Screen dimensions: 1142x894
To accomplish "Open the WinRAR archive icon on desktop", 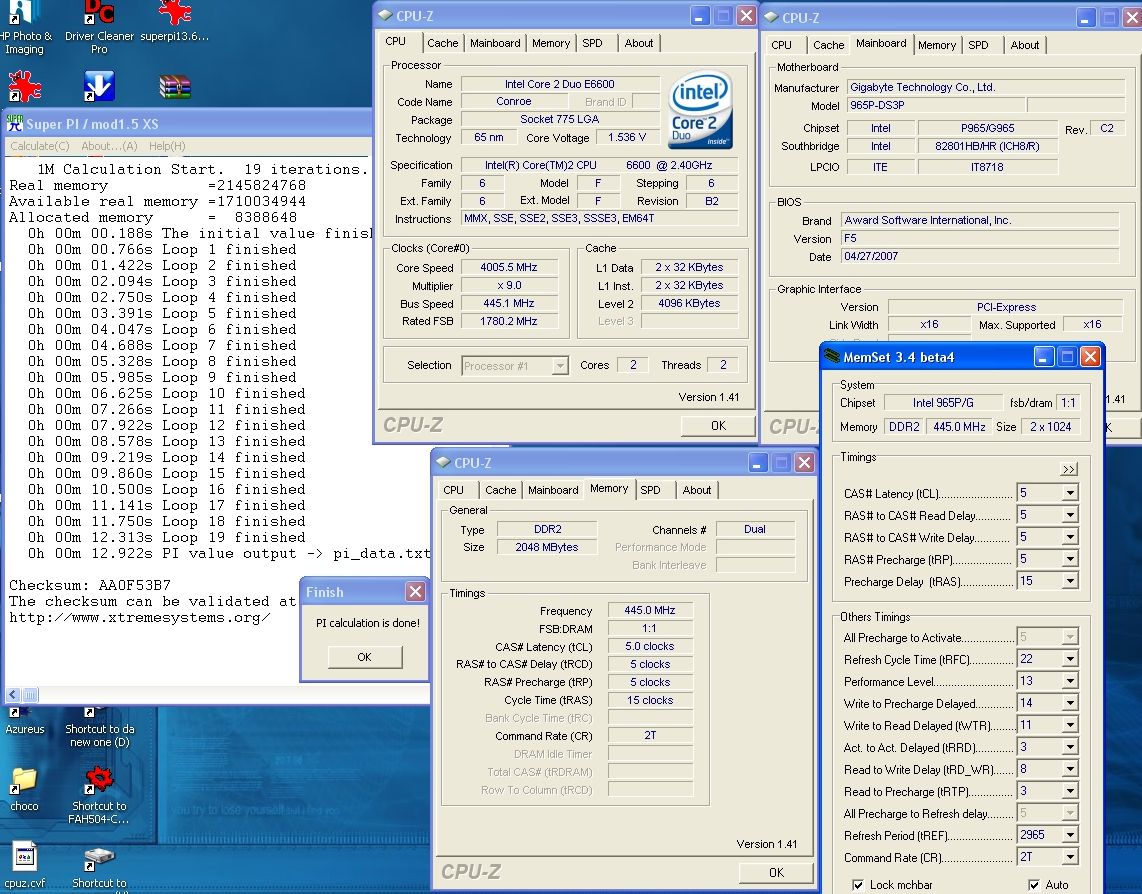I will (x=175, y=87).
